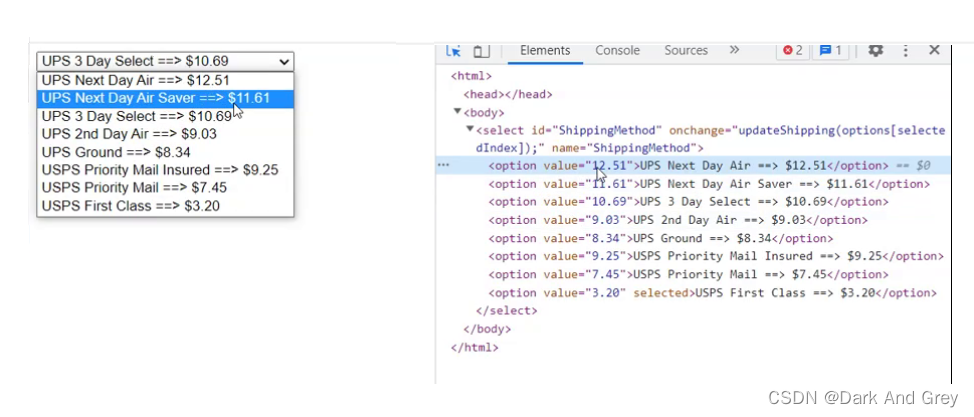The image size is (974, 417).
Task: Switch to the Console tab
Action: (617, 50)
